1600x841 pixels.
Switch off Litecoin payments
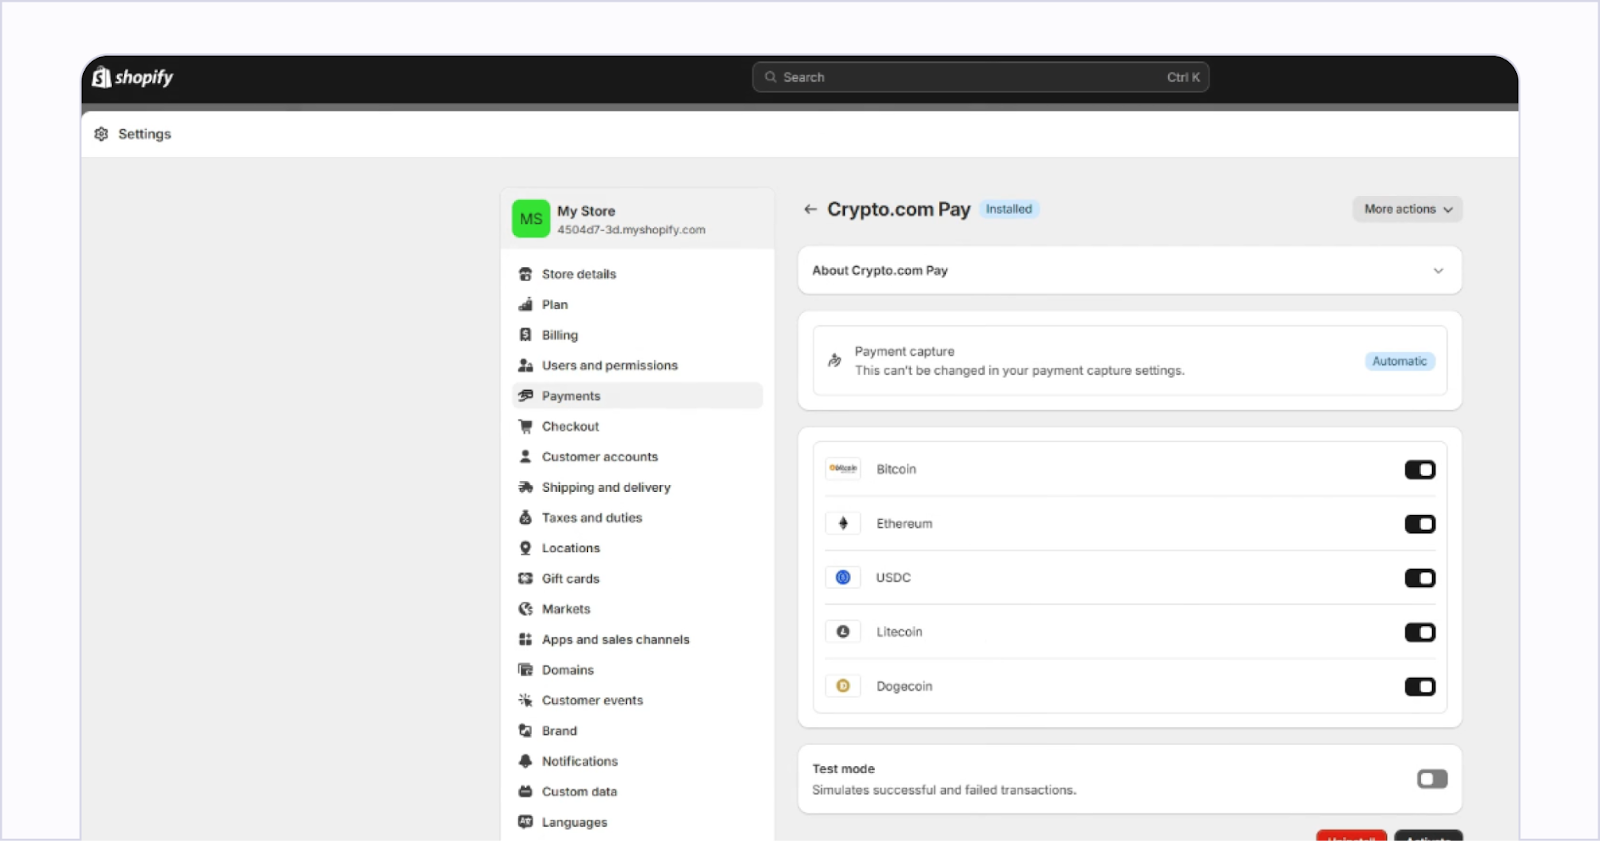point(1420,632)
